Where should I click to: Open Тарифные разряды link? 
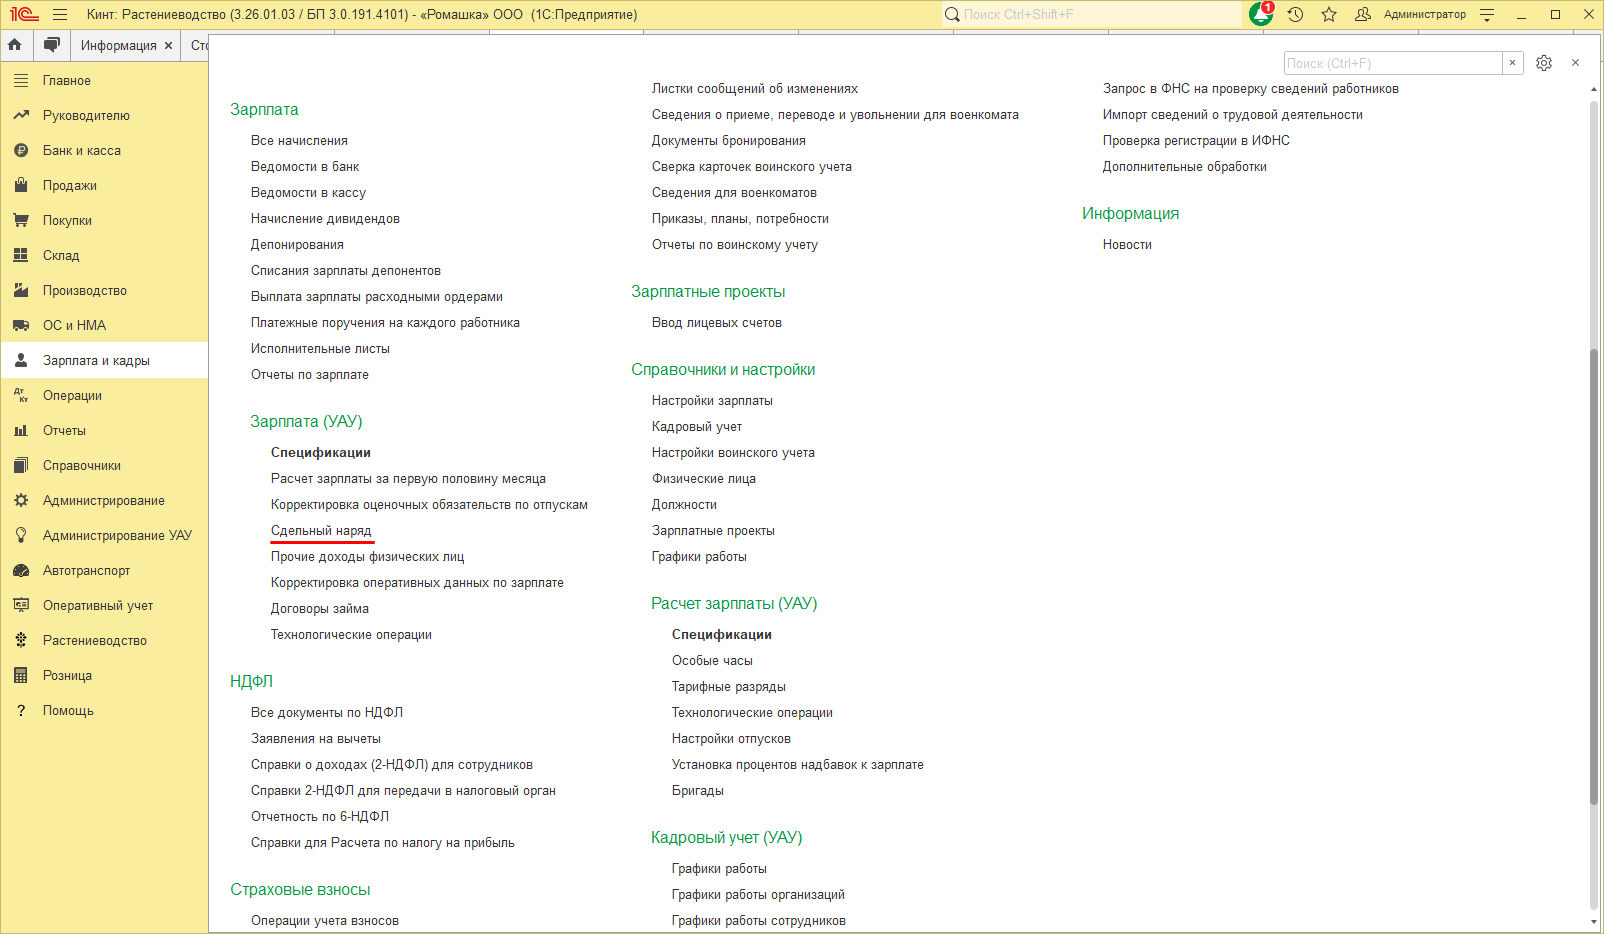click(729, 687)
